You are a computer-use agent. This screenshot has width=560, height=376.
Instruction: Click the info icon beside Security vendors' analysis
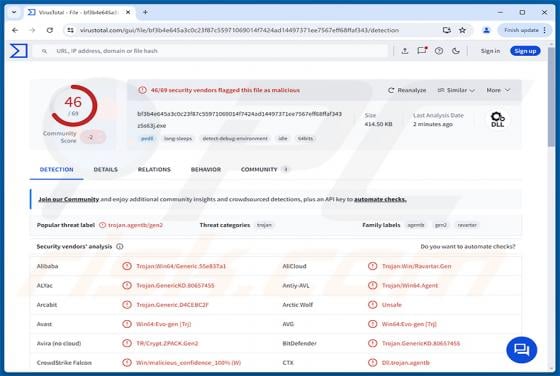coord(120,246)
